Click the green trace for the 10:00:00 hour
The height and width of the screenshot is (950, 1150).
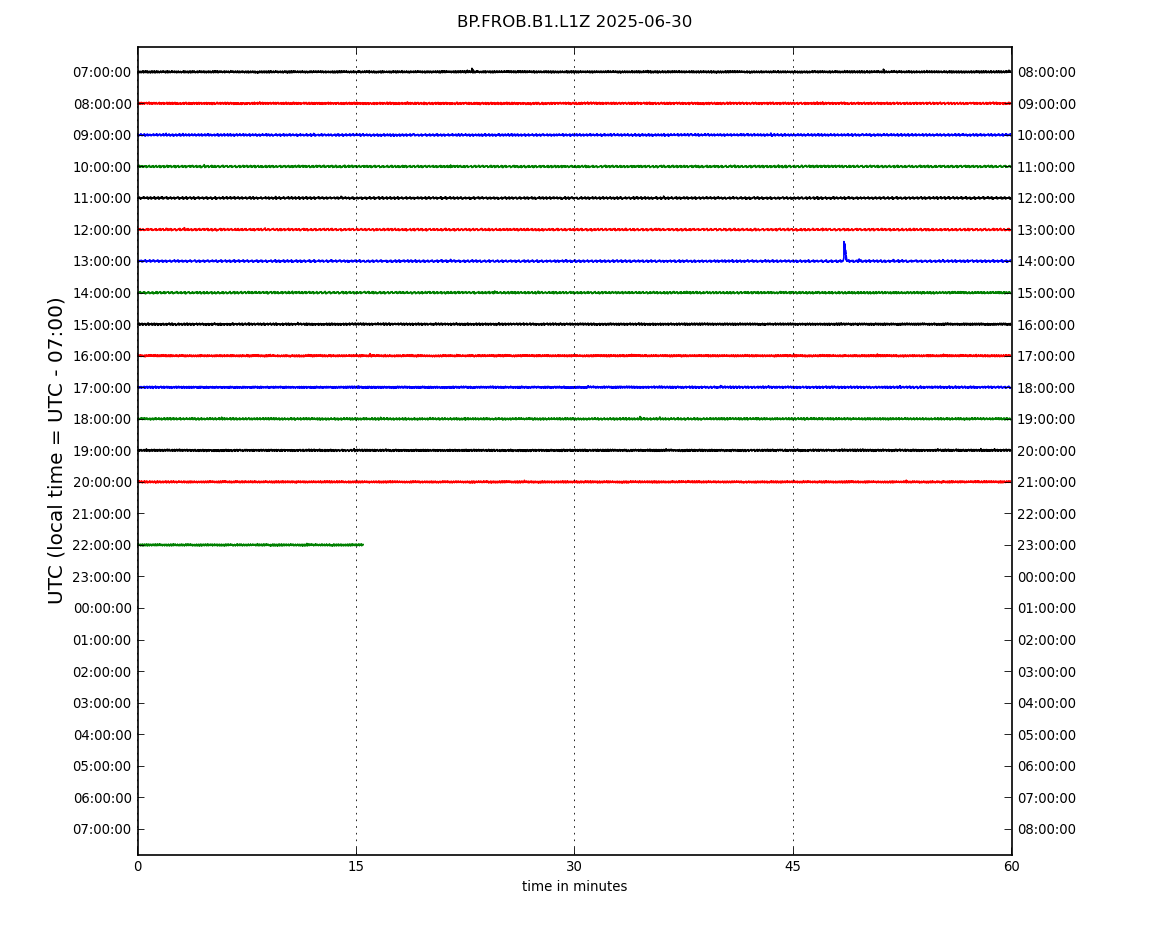(574, 167)
